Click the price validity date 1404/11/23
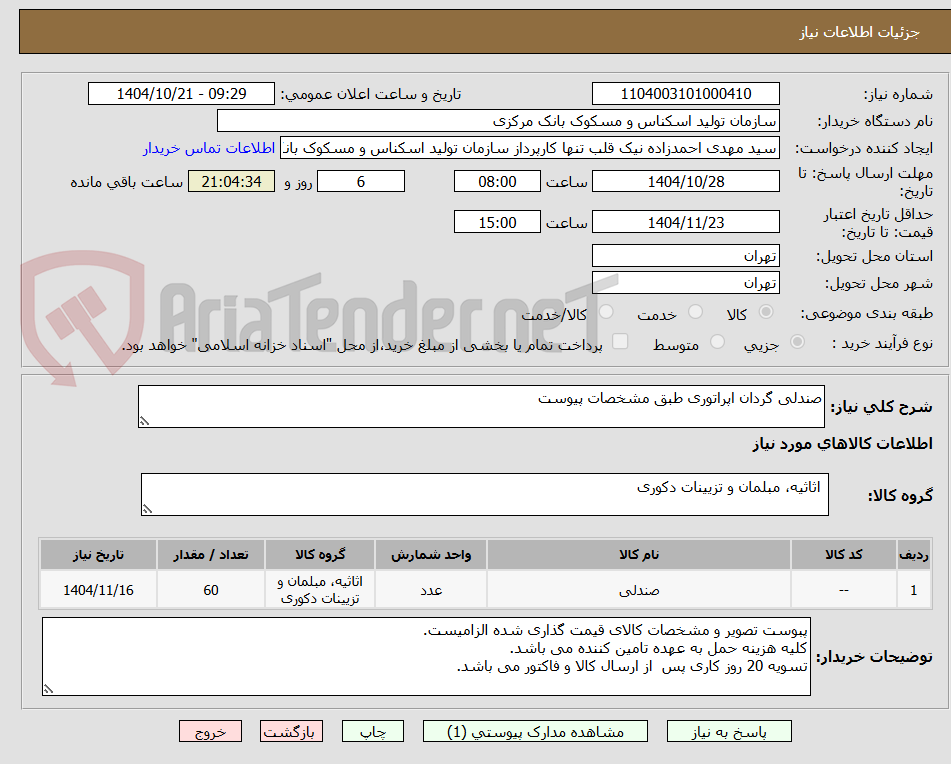This screenshot has height=764, width=951. (x=685, y=222)
